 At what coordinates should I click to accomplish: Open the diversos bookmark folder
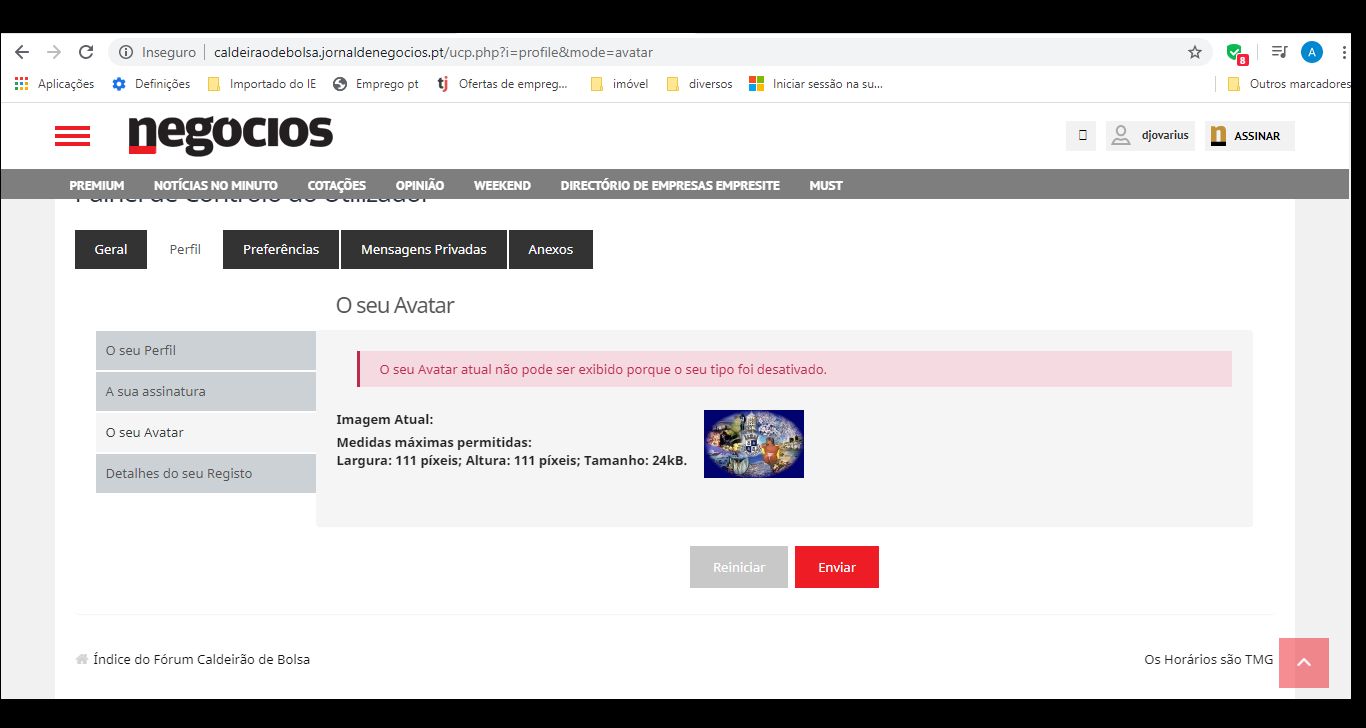(700, 84)
